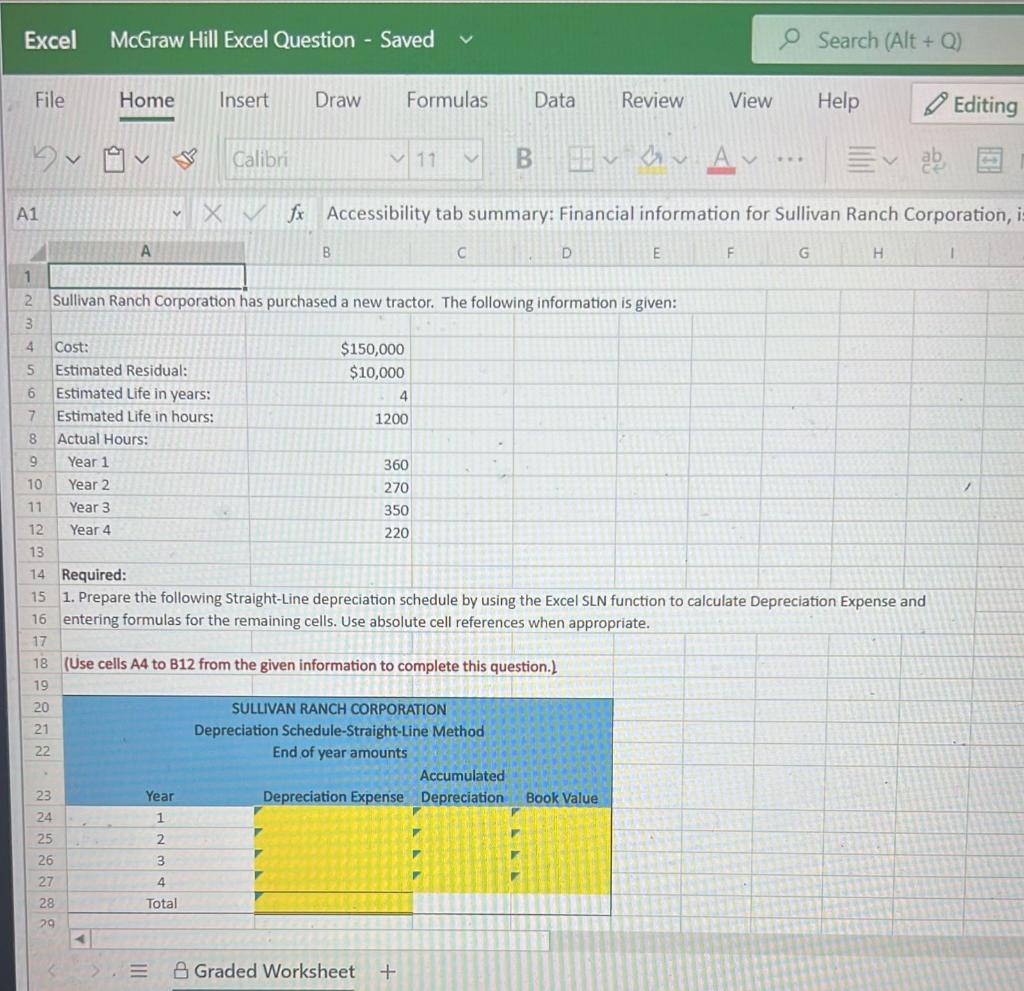Confirm cell entry with the checkmark icon
The image size is (1024, 991).
pos(251,214)
